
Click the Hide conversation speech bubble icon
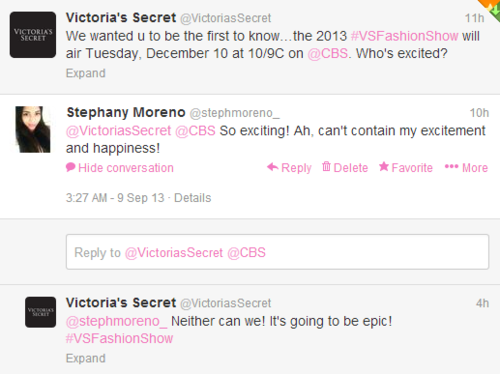[71, 167]
